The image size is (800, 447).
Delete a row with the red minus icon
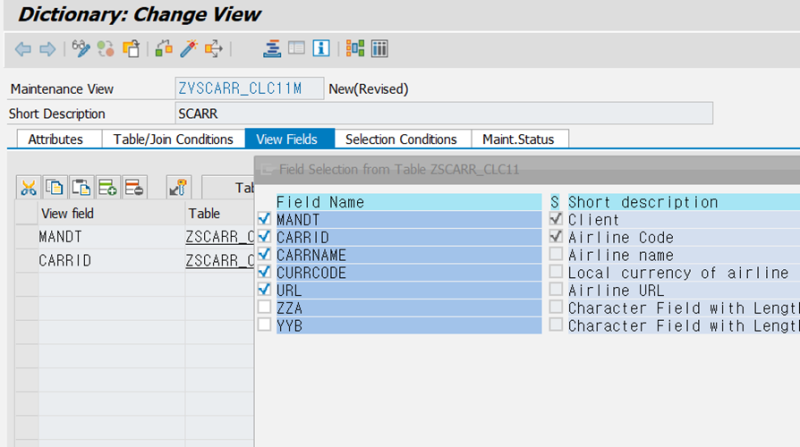[x=134, y=187]
